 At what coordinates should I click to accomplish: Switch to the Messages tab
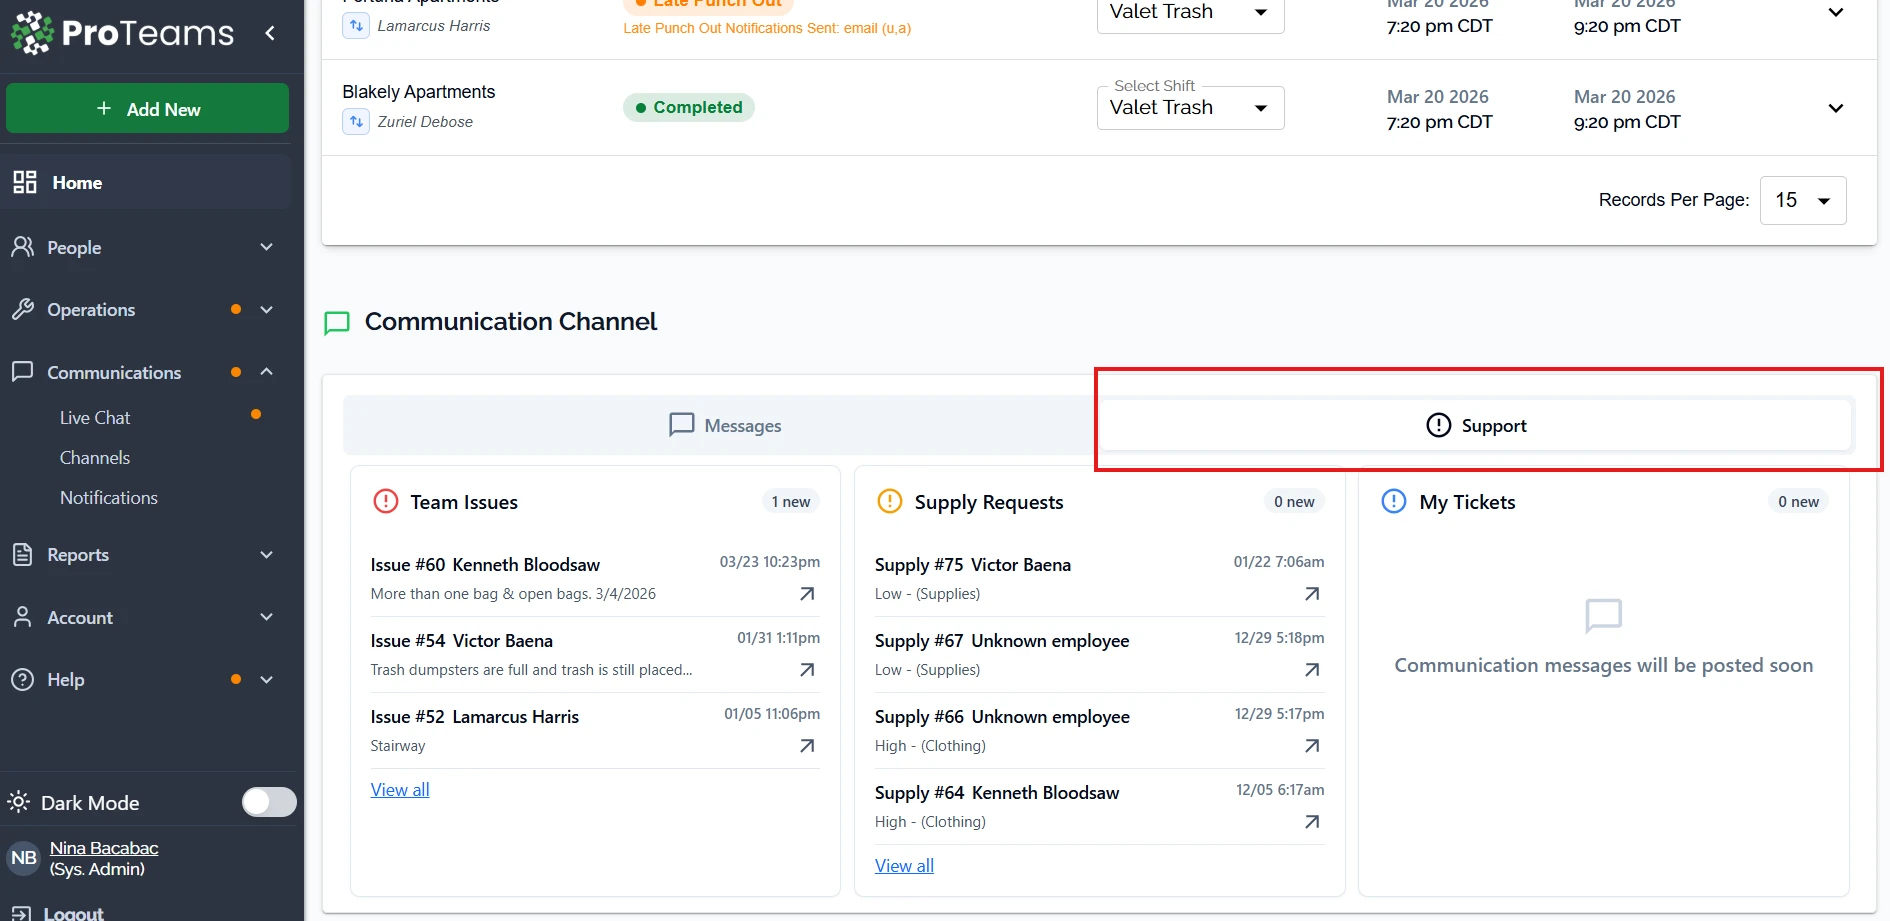click(724, 425)
